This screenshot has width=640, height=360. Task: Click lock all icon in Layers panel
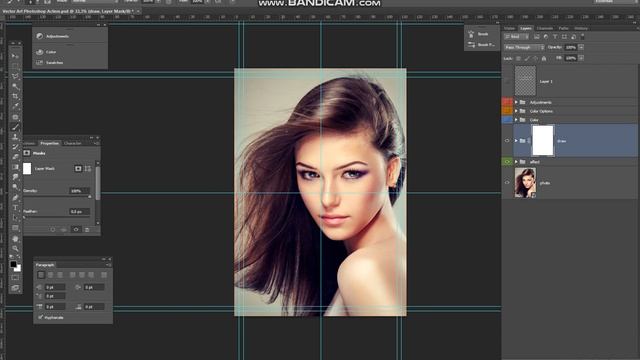[544, 58]
